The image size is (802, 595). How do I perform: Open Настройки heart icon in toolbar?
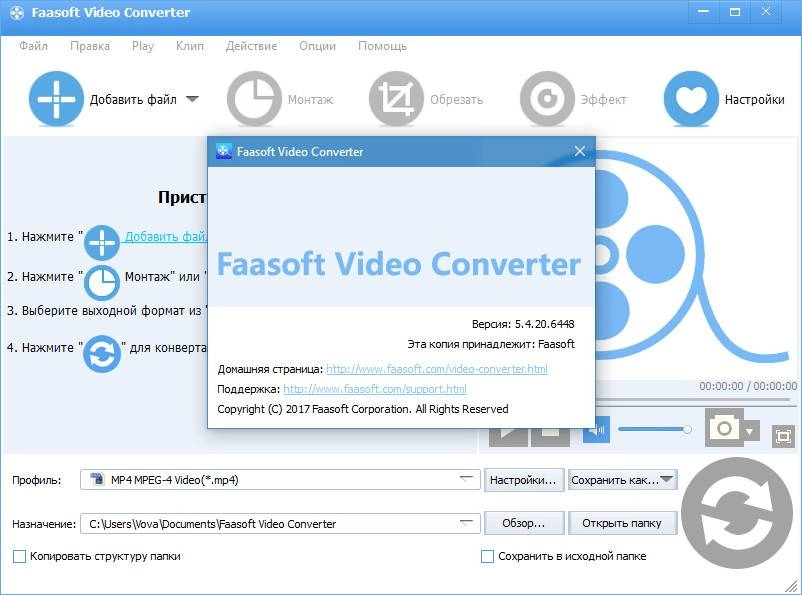pos(691,99)
